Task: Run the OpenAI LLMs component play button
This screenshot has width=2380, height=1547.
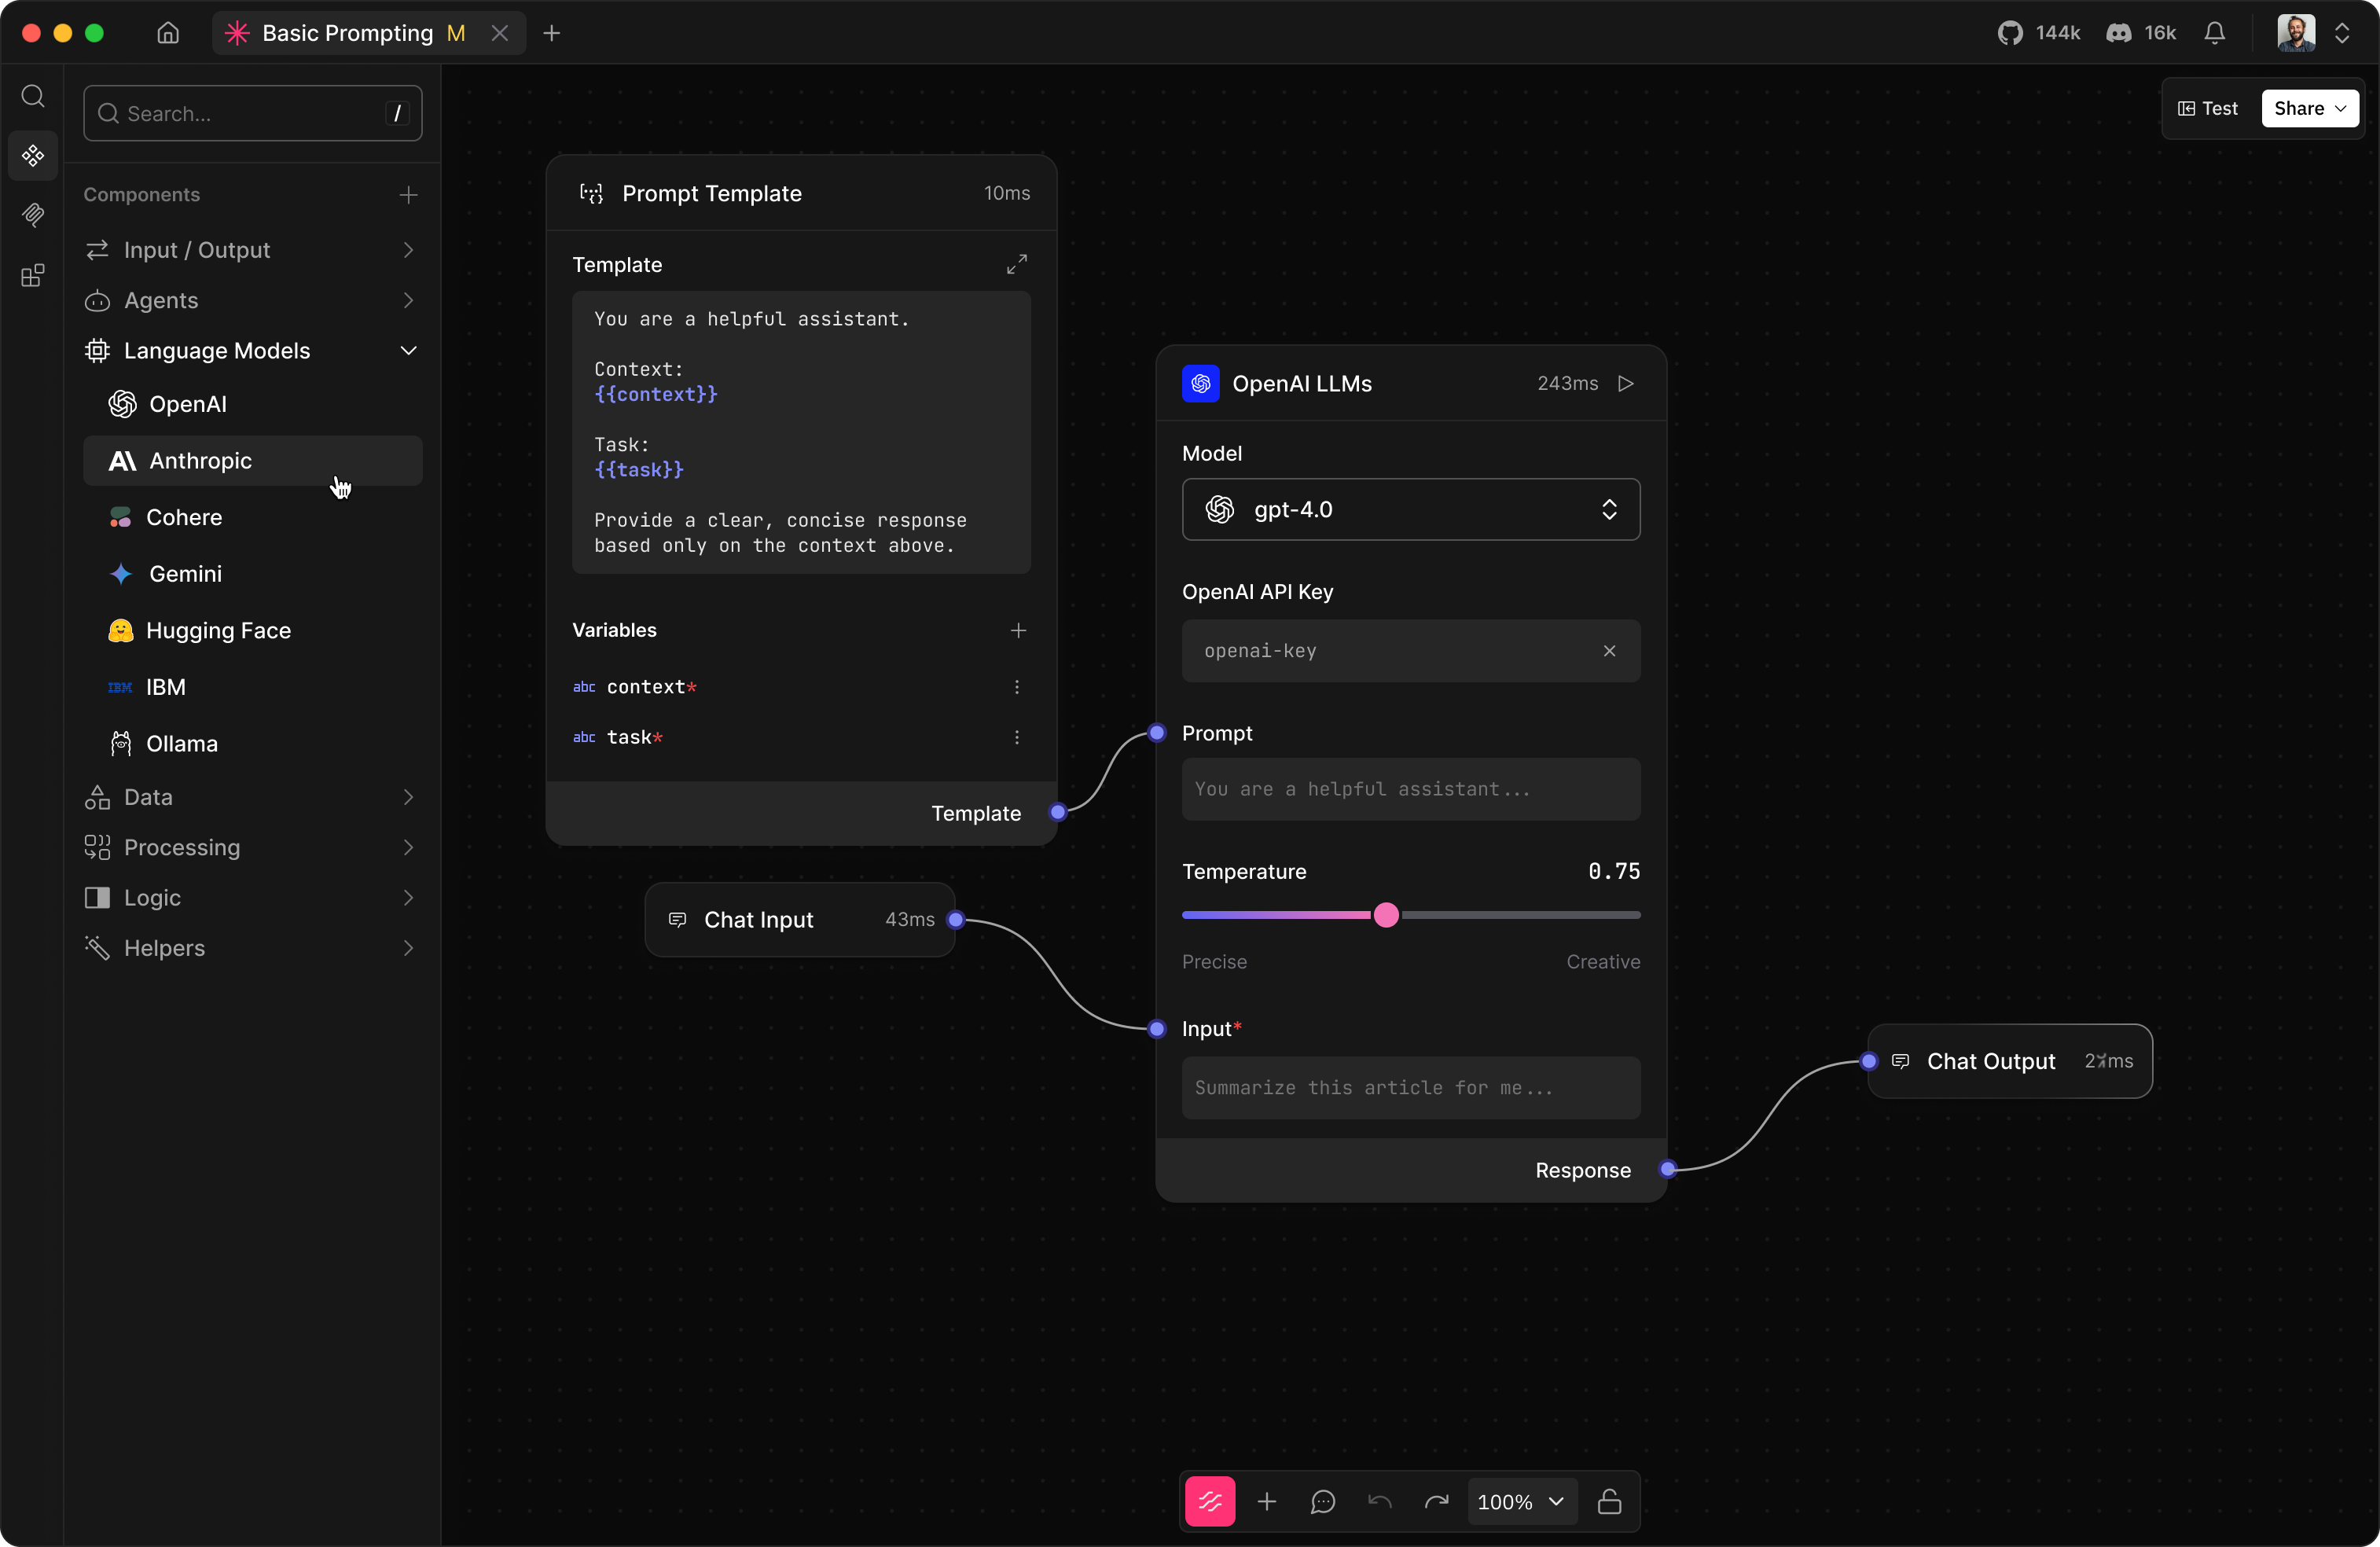Action: (1626, 384)
